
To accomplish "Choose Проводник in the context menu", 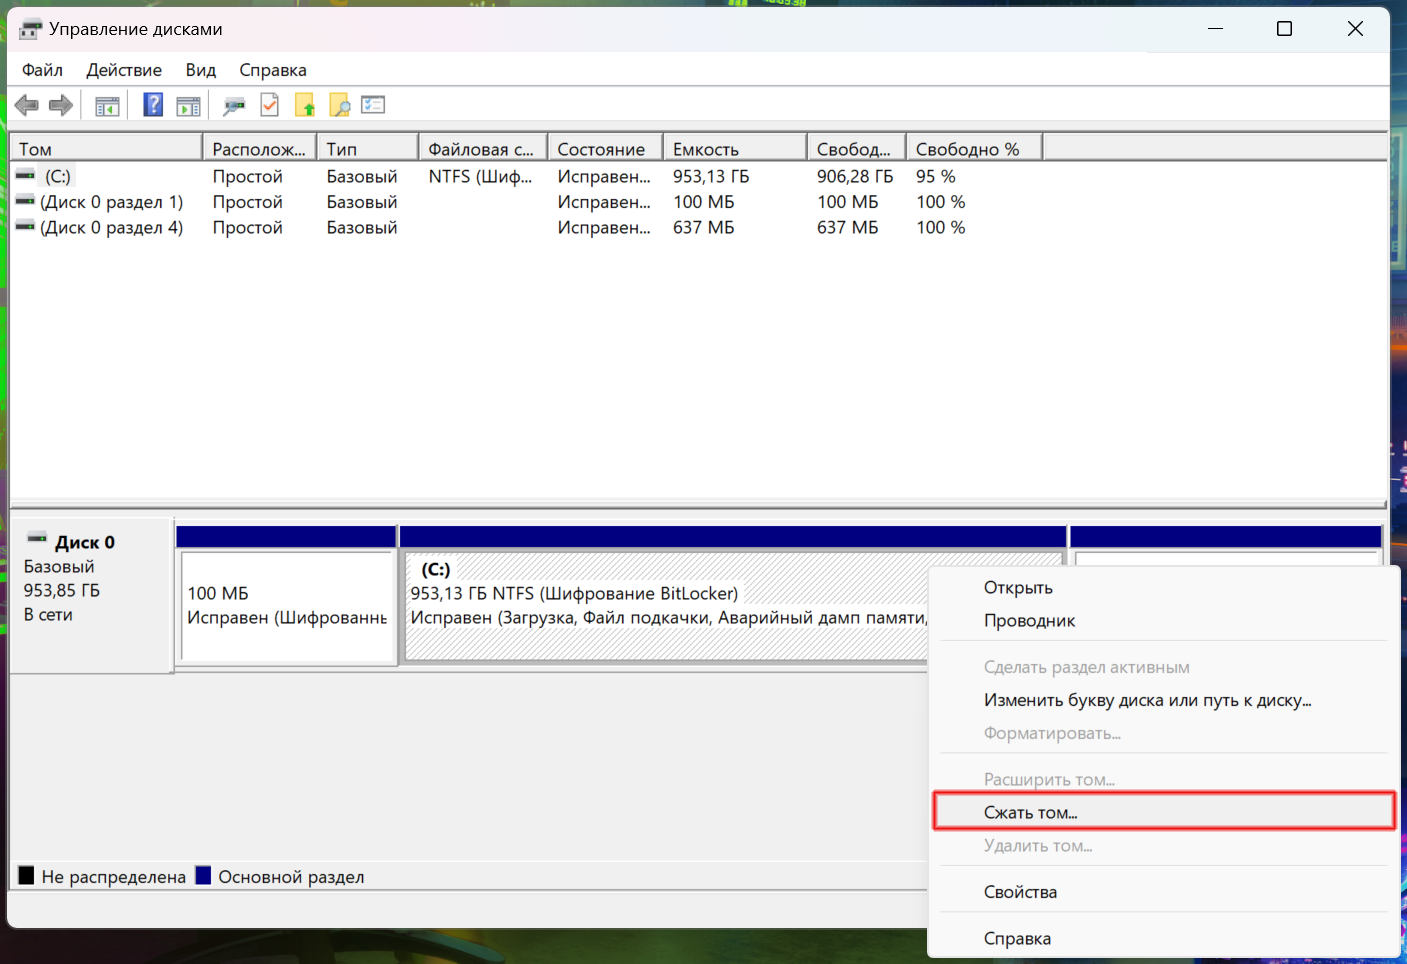I will tap(1164, 621).
